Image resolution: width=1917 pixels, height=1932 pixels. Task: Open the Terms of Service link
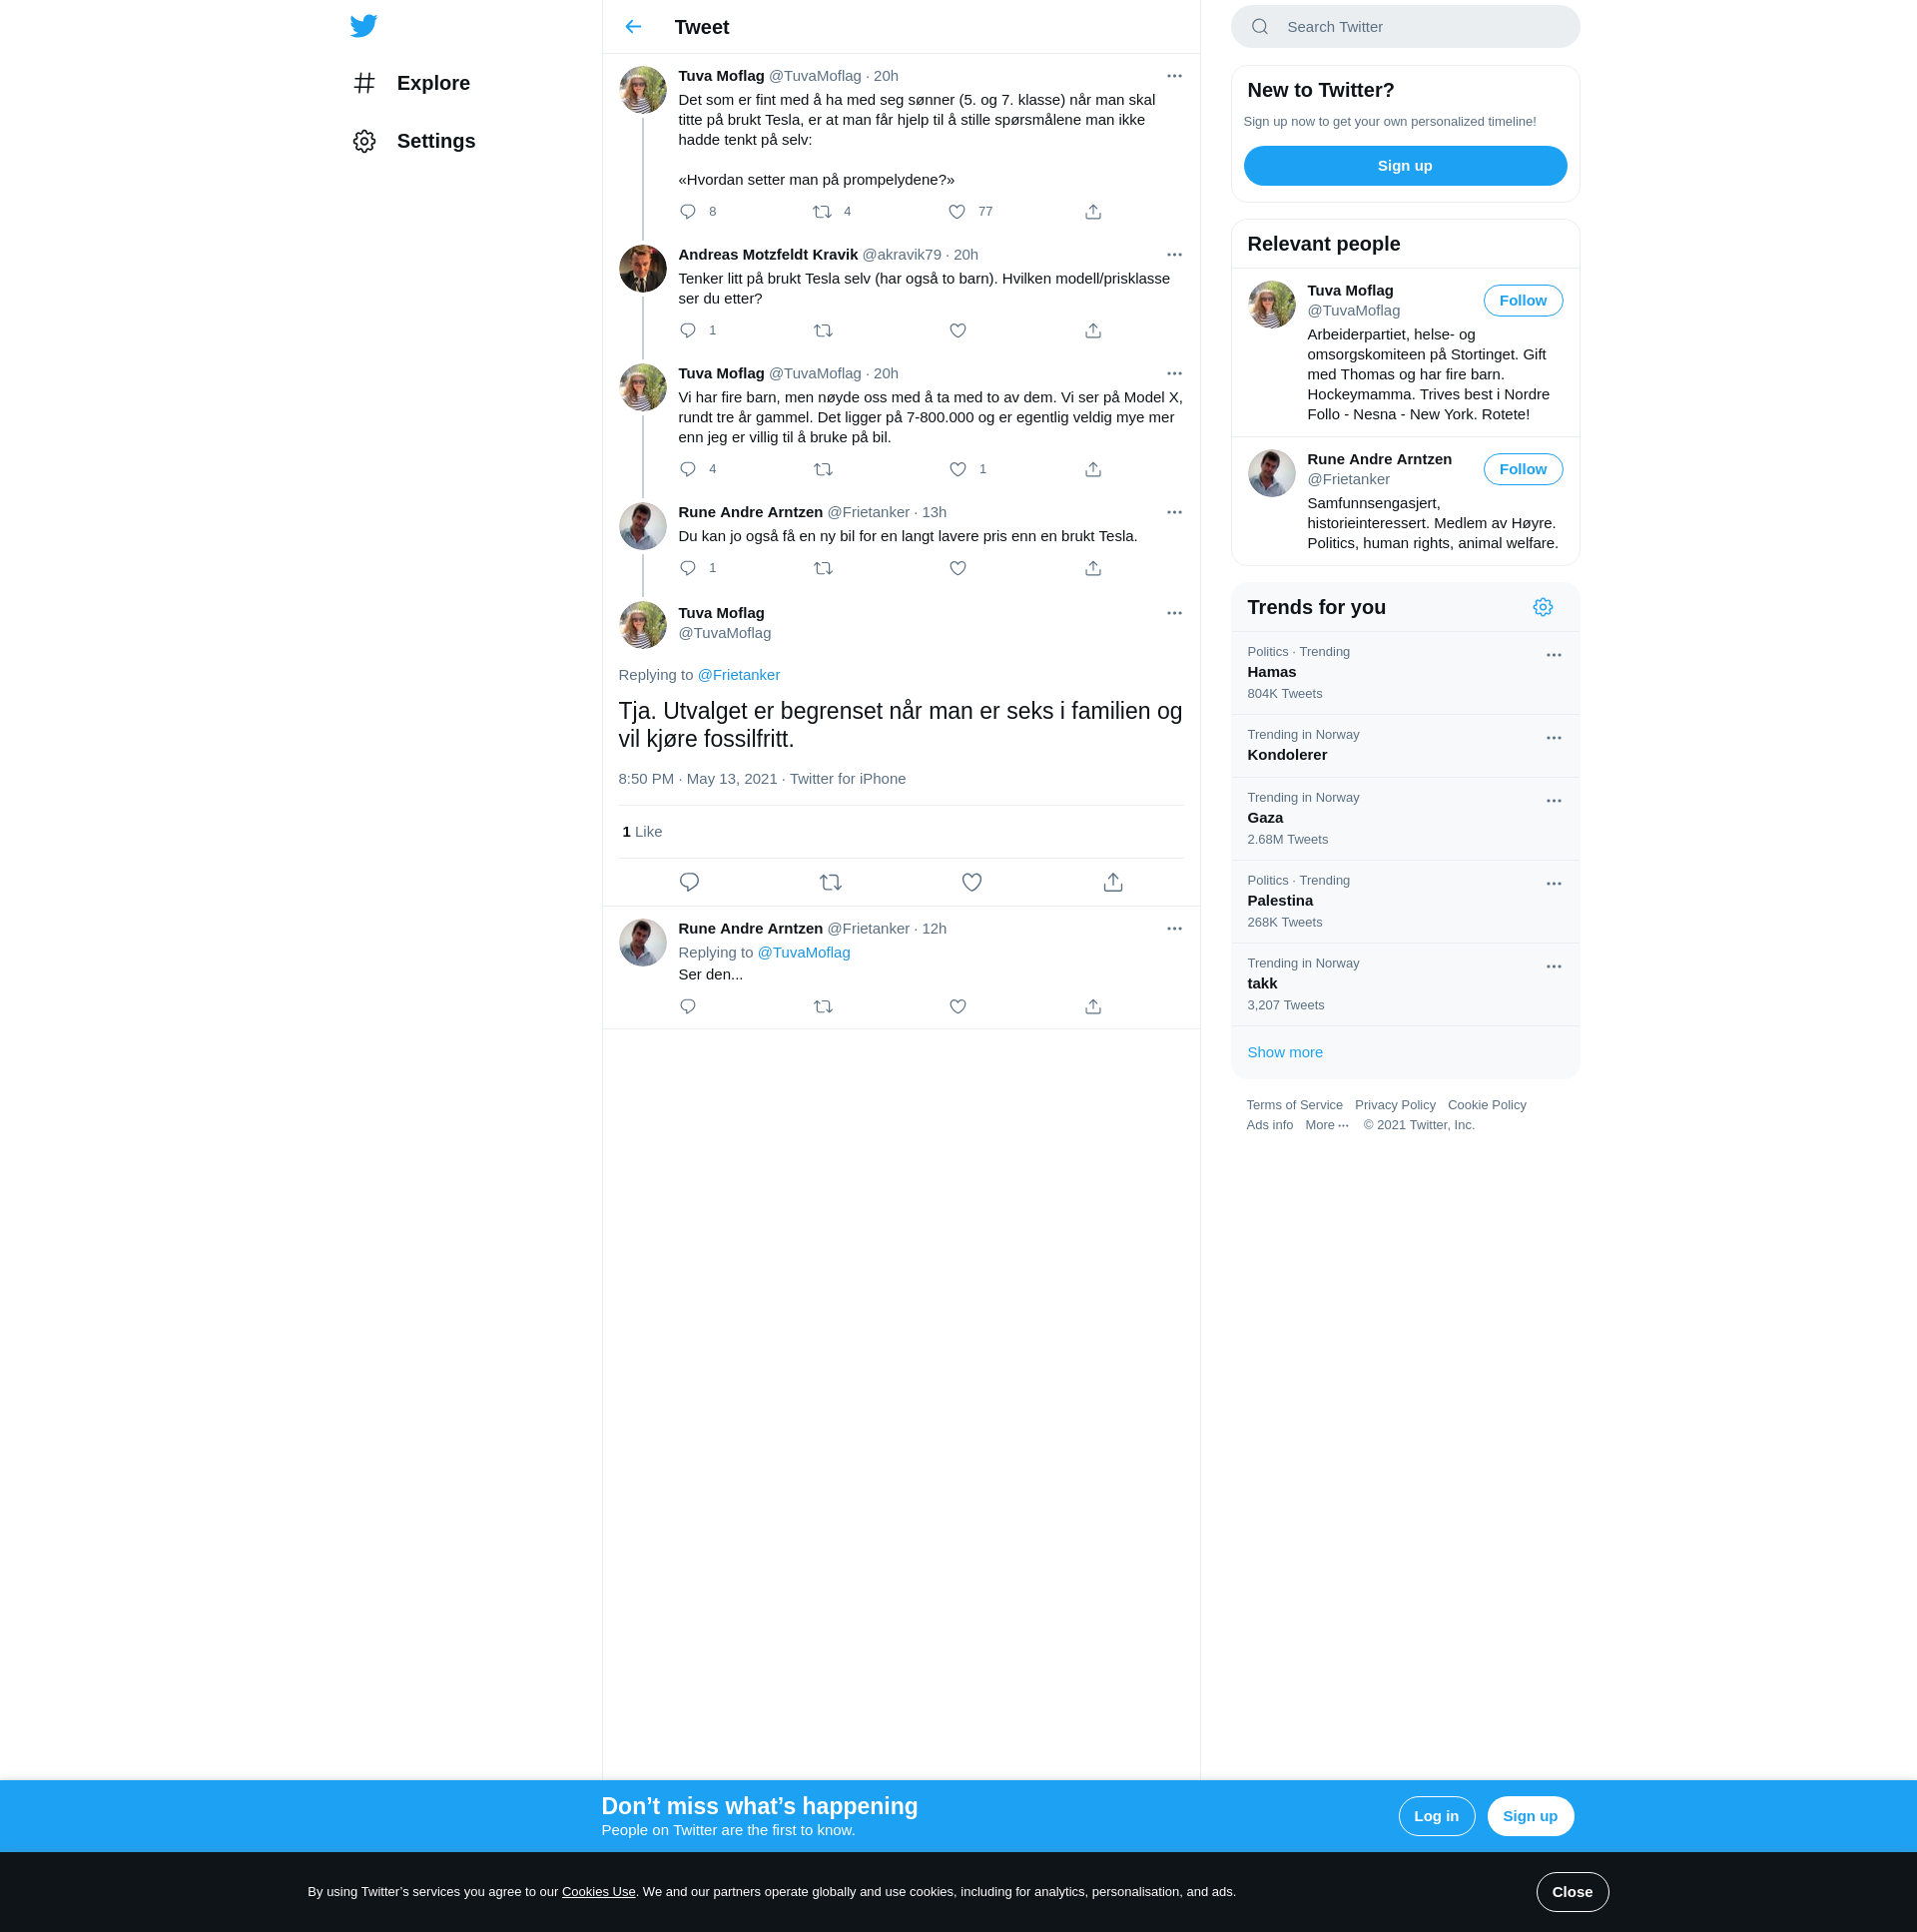click(1294, 1106)
